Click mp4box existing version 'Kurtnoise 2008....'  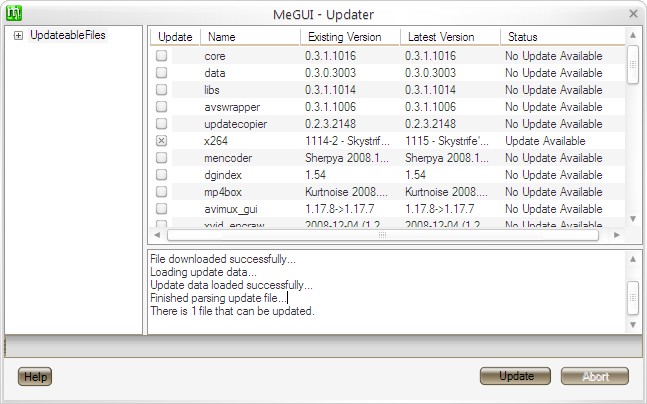(346, 191)
